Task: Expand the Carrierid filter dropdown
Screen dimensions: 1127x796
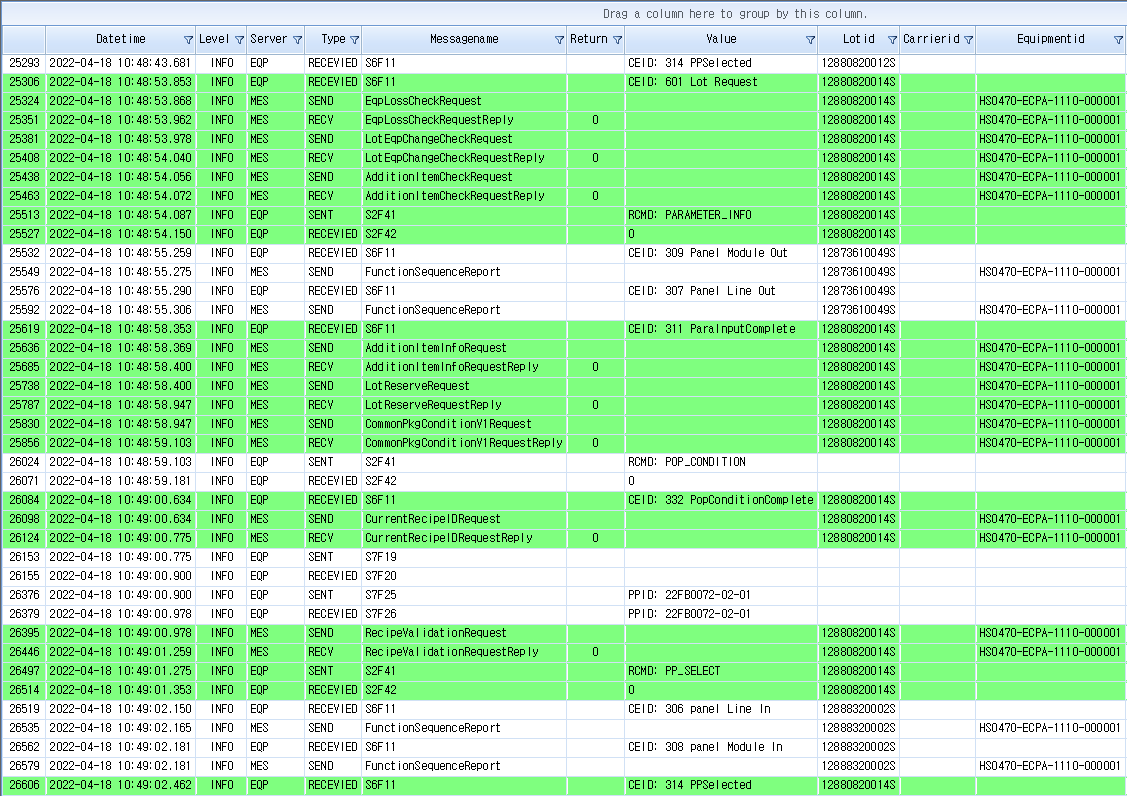Action: [x=967, y=40]
